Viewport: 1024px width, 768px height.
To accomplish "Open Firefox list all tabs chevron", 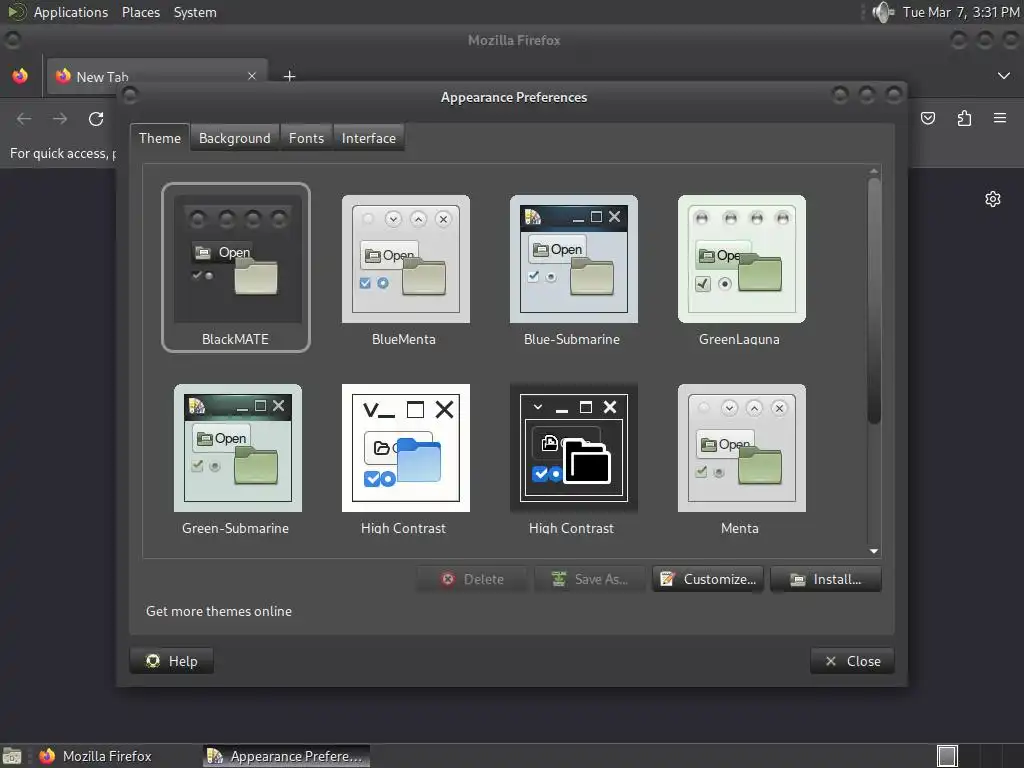I will 1004,76.
